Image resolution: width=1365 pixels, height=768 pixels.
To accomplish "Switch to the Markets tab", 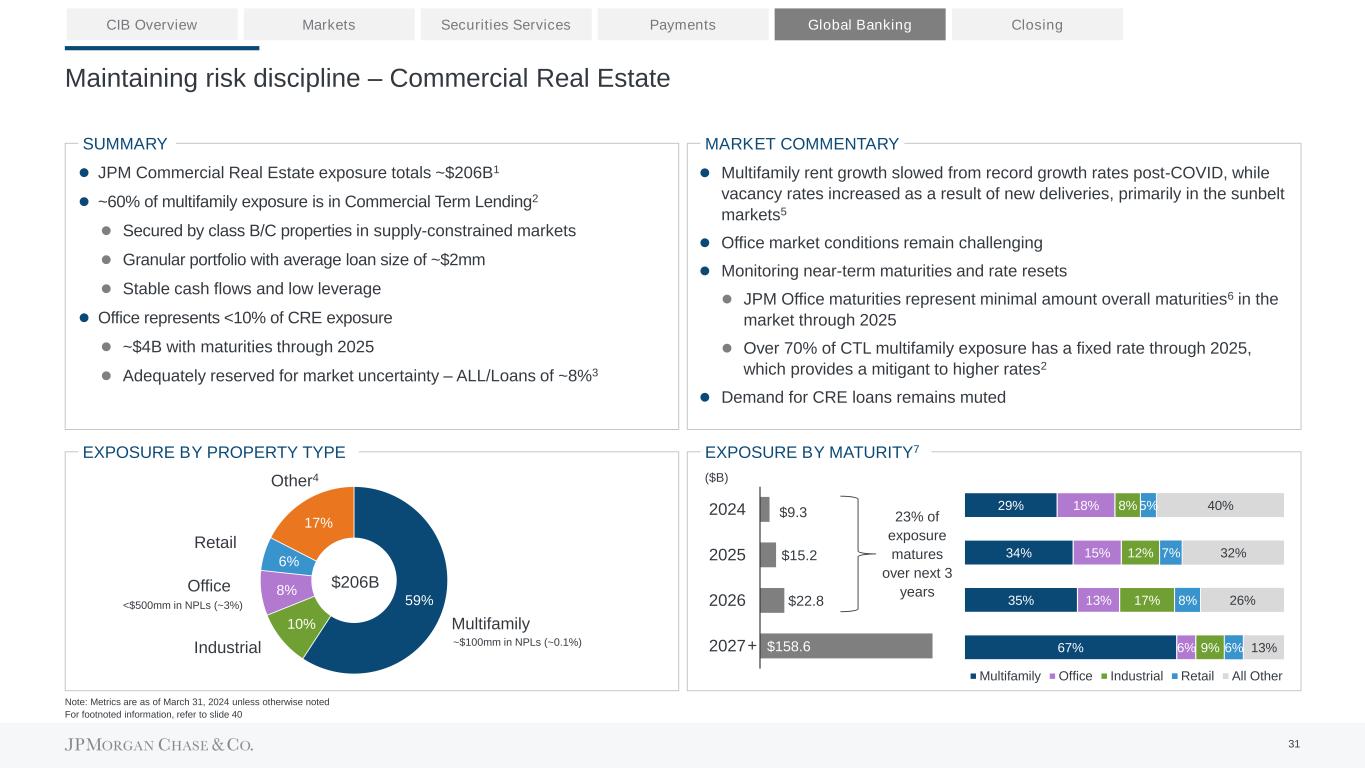I will (x=329, y=24).
